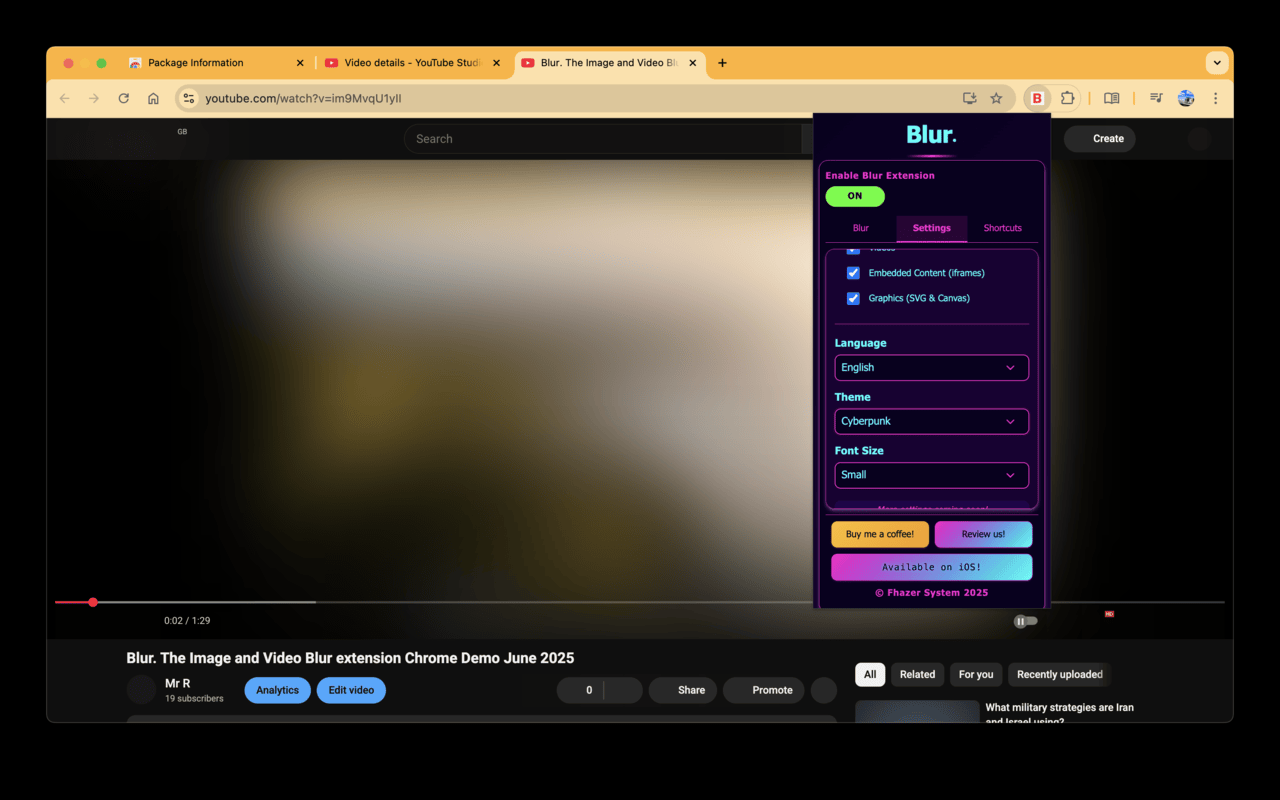Open the Font Size dropdown set to Small
The image size is (1280, 800).
coord(932,475)
